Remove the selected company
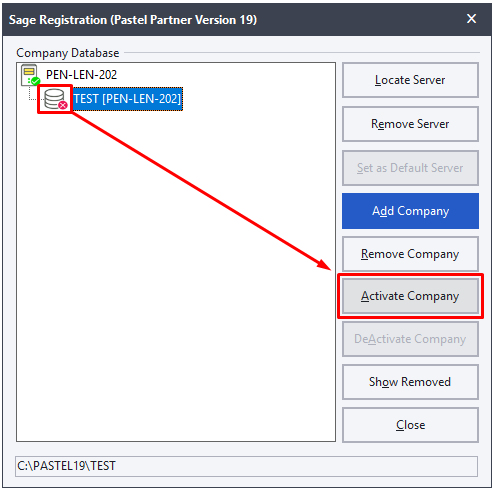This screenshot has height=490, width=494. pyautogui.click(x=410, y=254)
